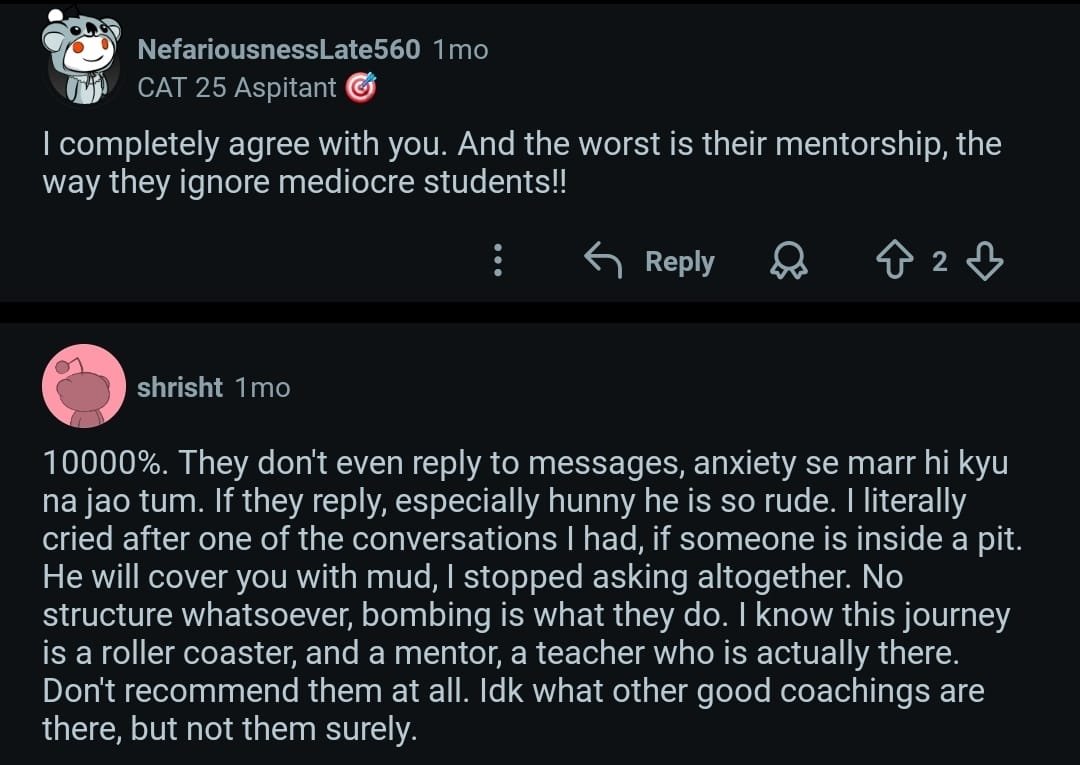Click the vote count number 2

pyautogui.click(x=939, y=262)
